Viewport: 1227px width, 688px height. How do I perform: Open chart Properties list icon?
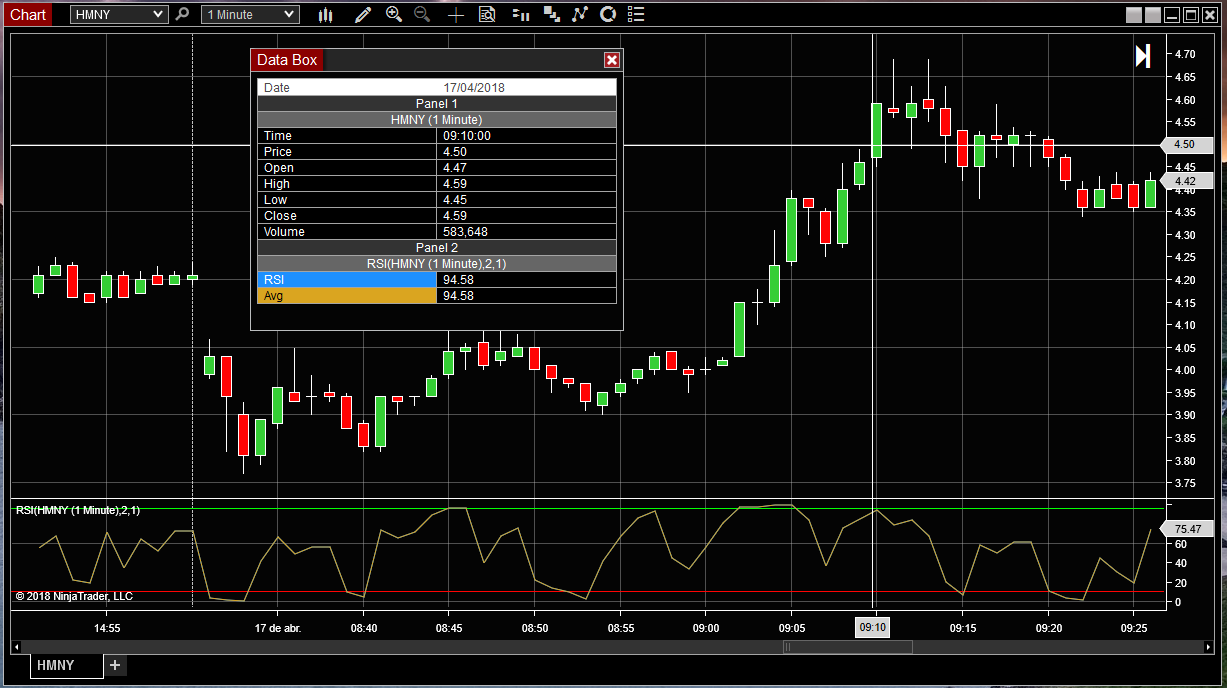click(636, 14)
